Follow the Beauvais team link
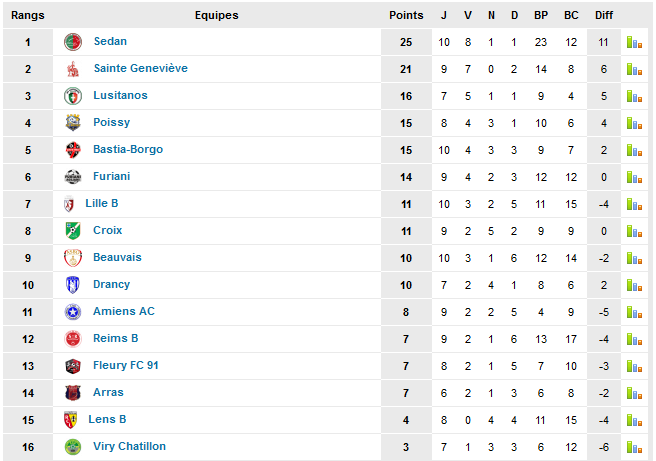The height and width of the screenshot is (461, 656). [x=117, y=257]
